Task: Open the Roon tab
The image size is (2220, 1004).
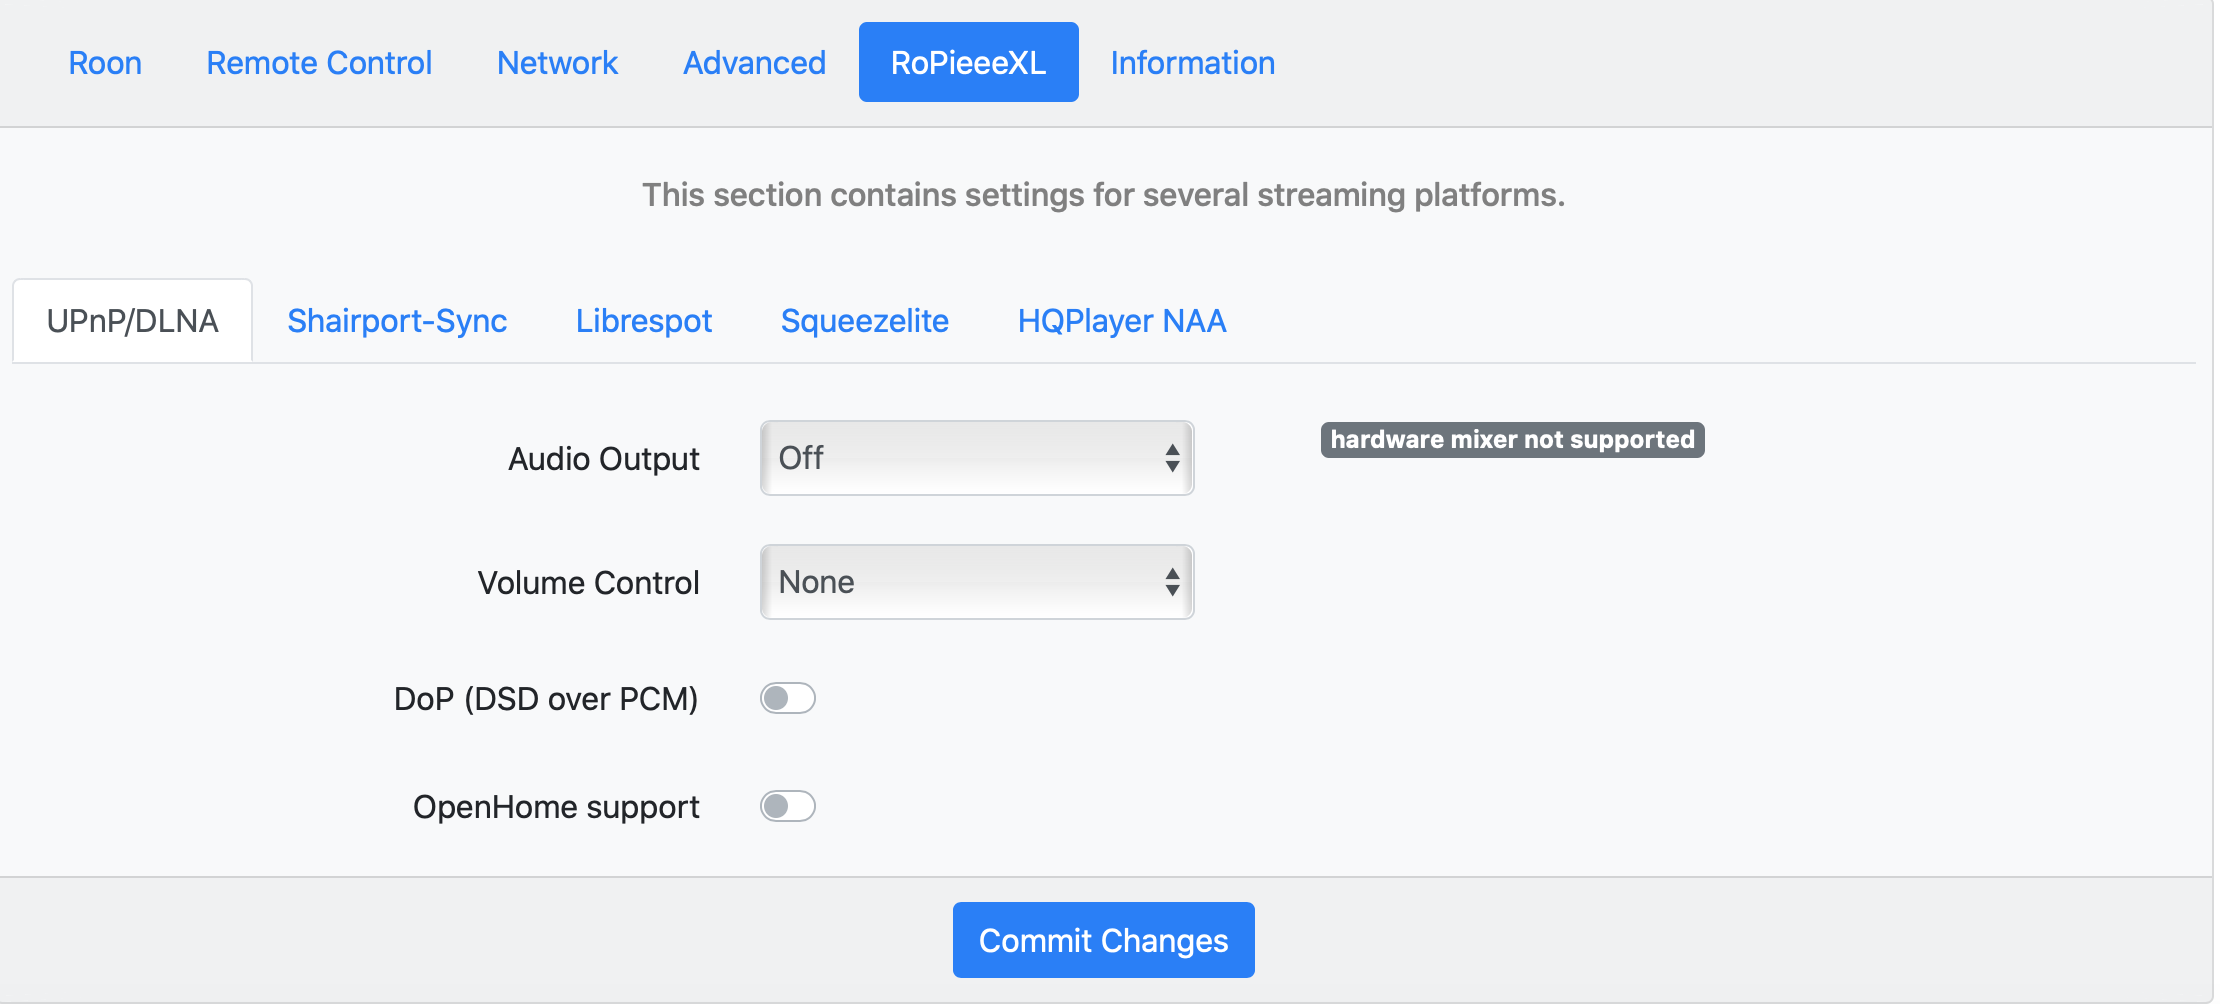Action: click(x=105, y=63)
